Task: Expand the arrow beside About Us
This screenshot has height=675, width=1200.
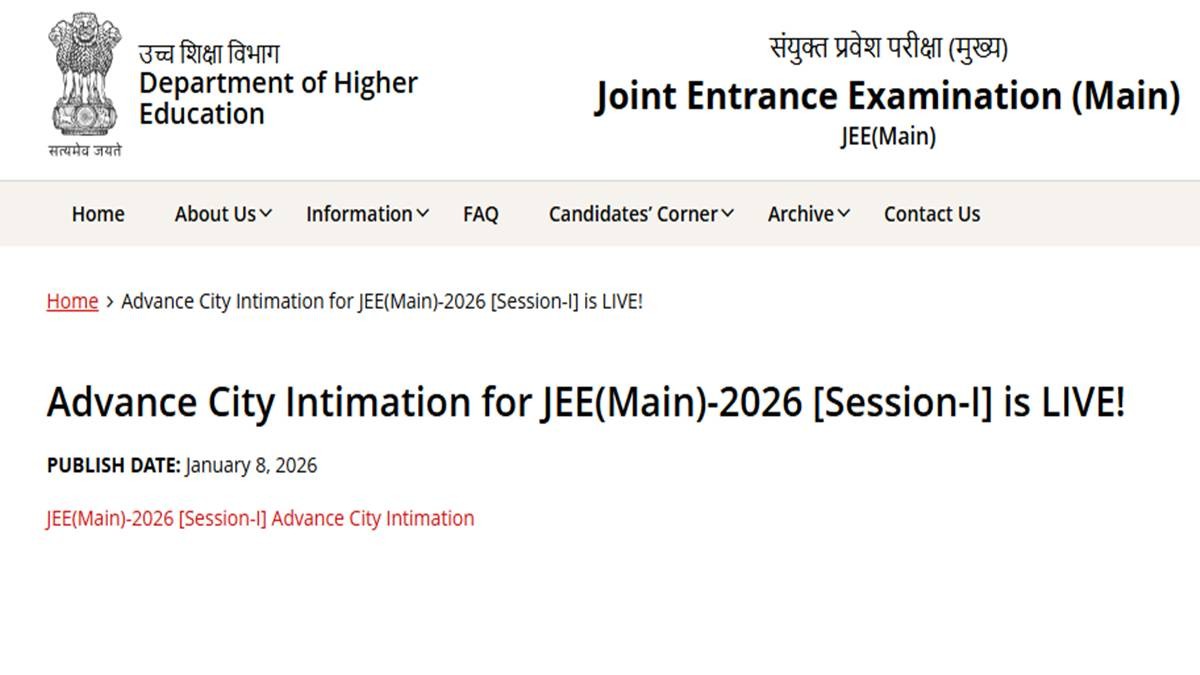Action: tap(266, 213)
